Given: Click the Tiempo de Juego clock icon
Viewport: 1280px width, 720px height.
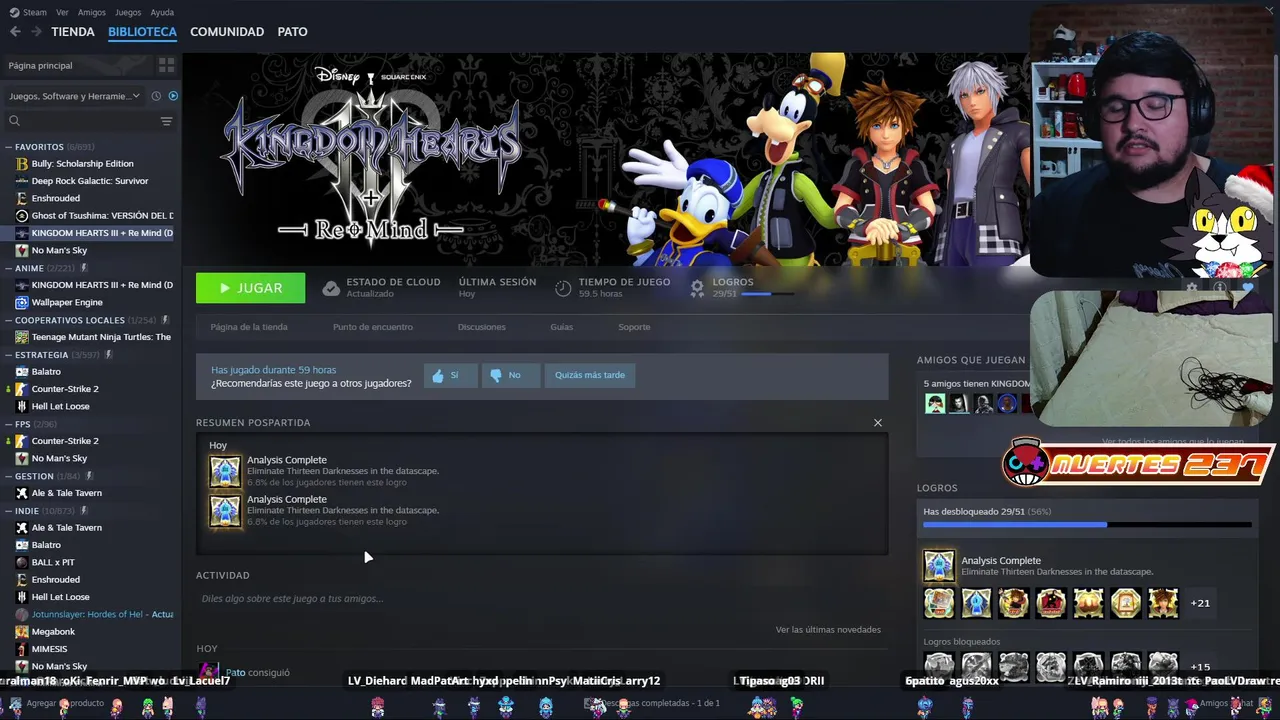Looking at the screenshot, I should click(563, 288).
